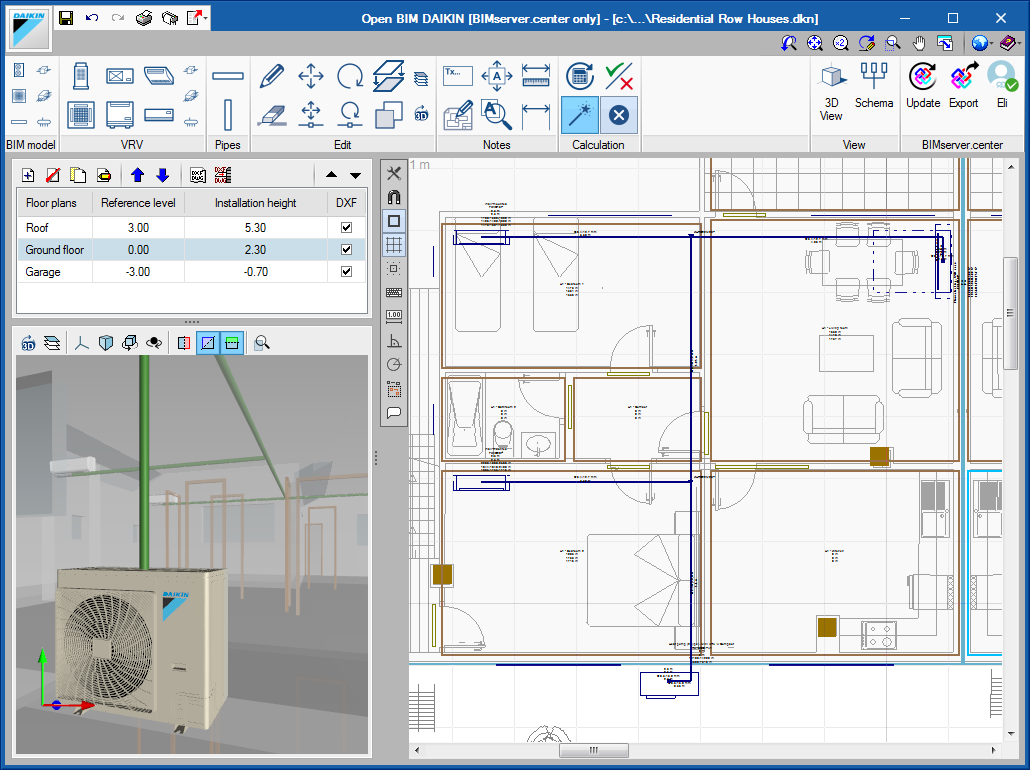
Task: Select the VRV wall-mounted unit icon
Action: click(x=159, y=115)
